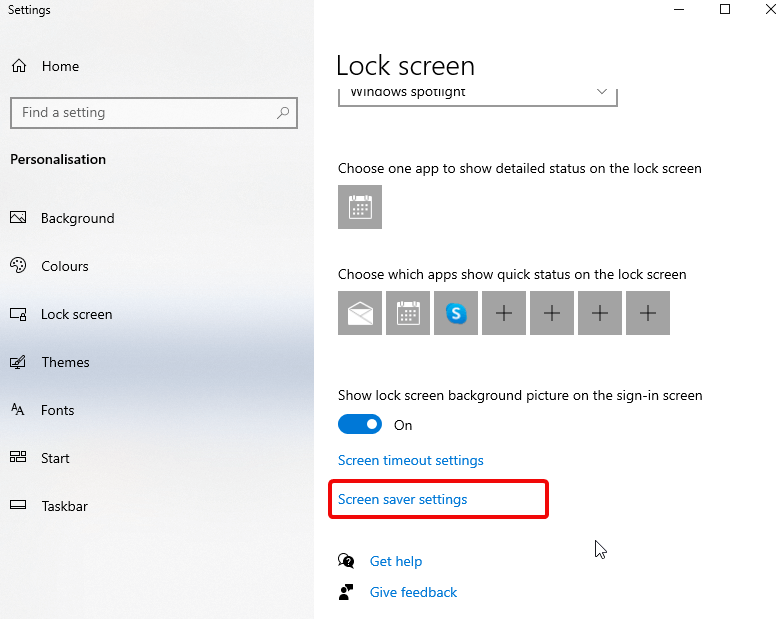Image resolution: width=783 pixels, height=619 pixels.
Task: Open Screen timeout settings link
Action: (410, 460)
